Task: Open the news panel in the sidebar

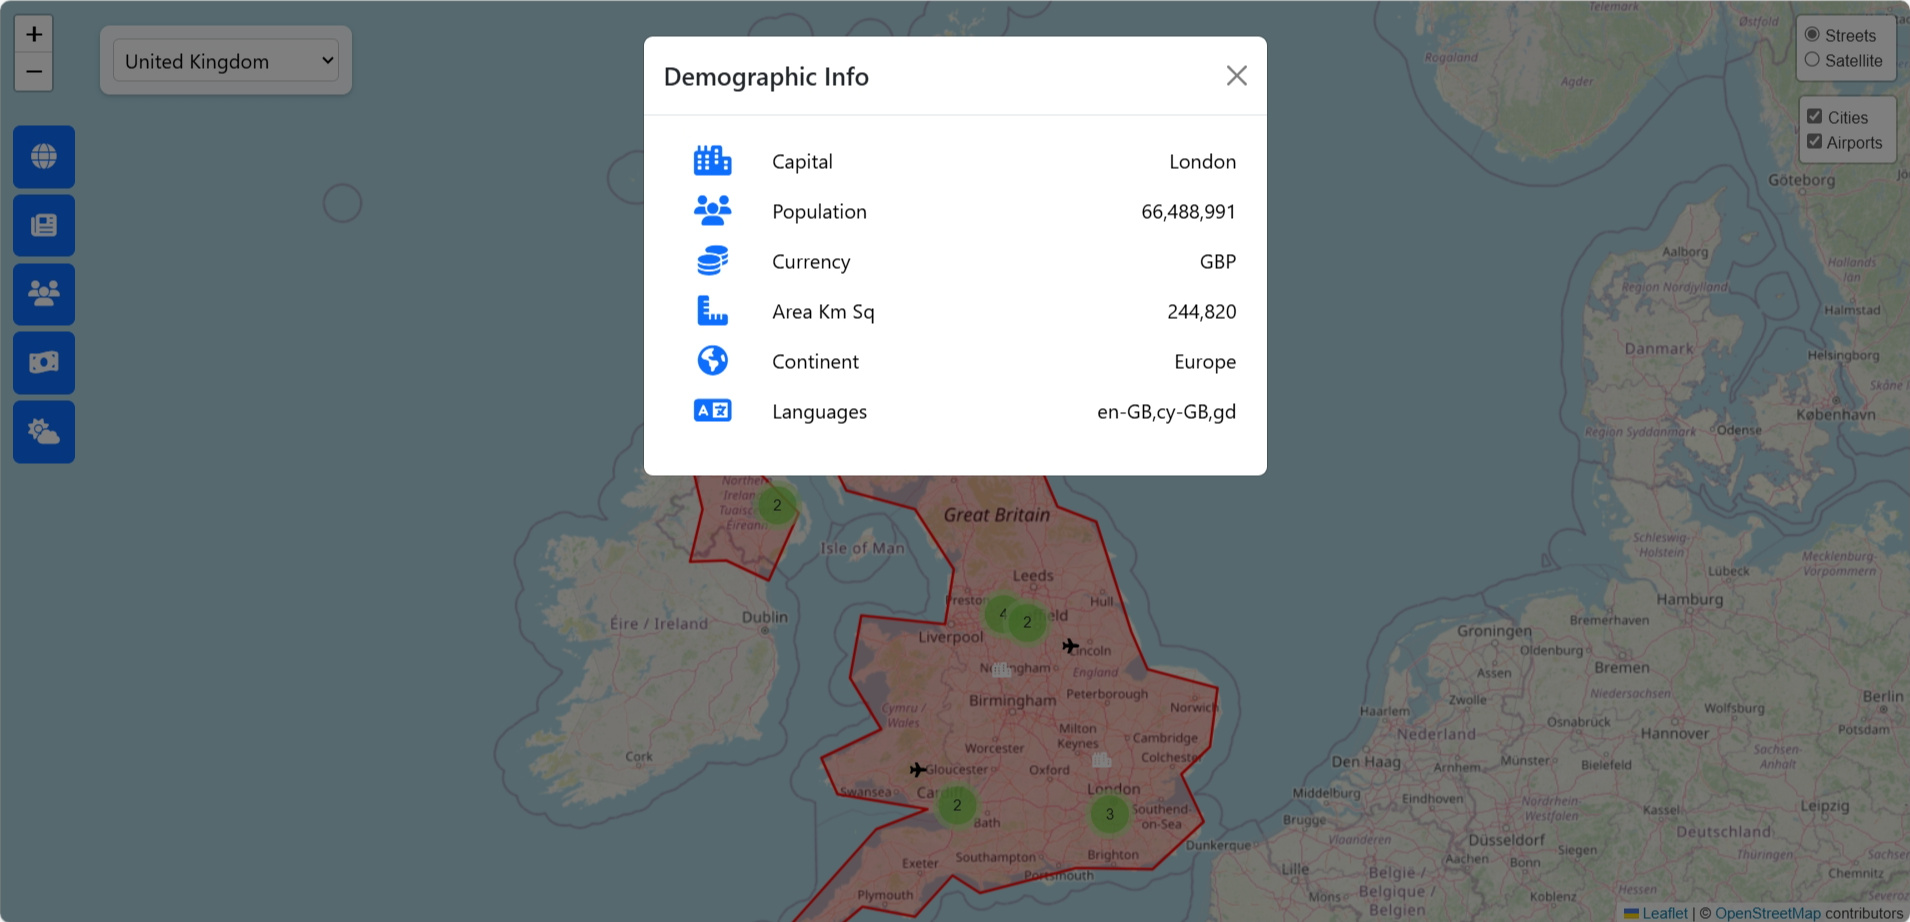Action: 43,225
